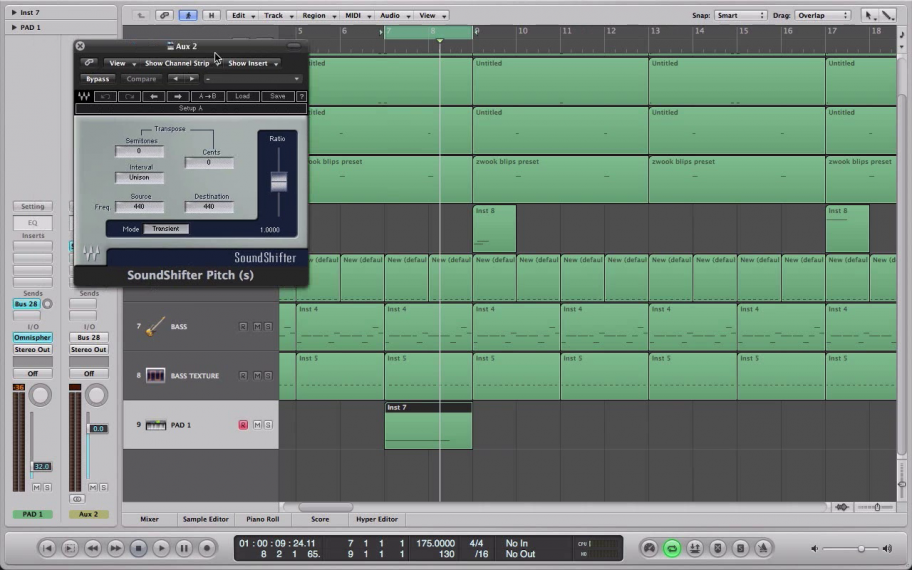Switch to the Mixer tab
Viewport: 912px width, 570px height.
pos(149,519)
